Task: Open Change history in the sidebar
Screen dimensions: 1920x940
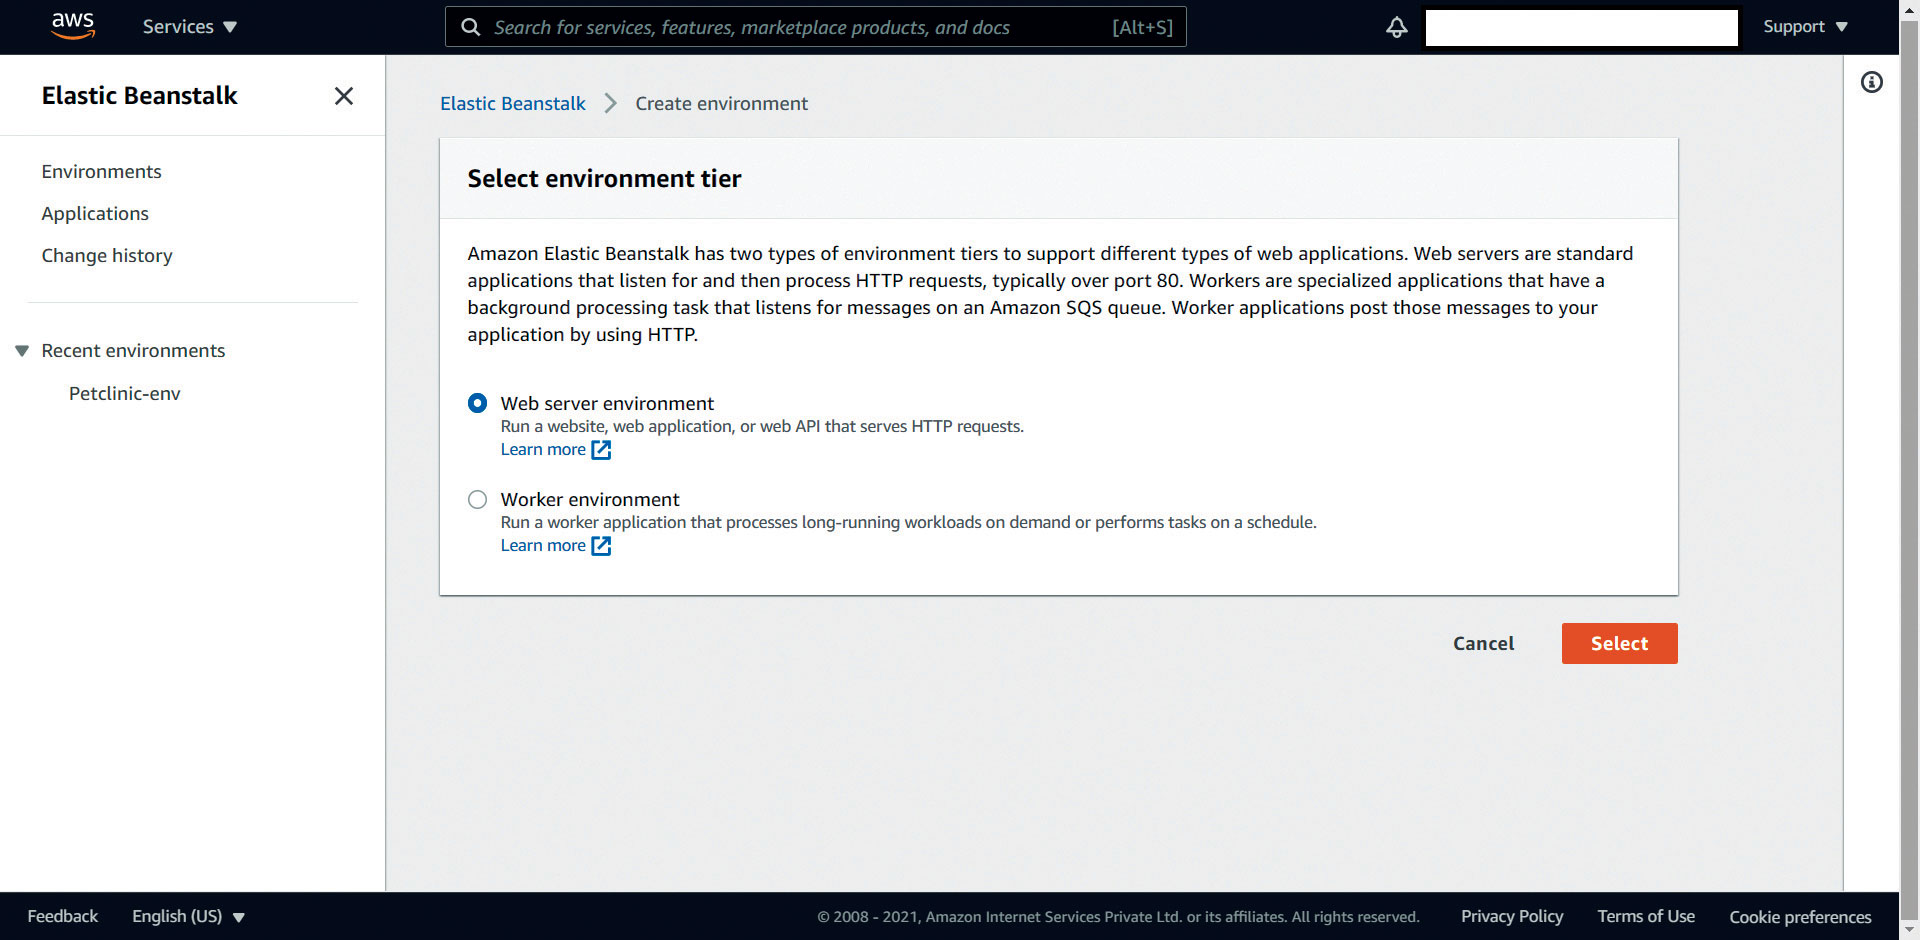Action: (x=107, y=255)
